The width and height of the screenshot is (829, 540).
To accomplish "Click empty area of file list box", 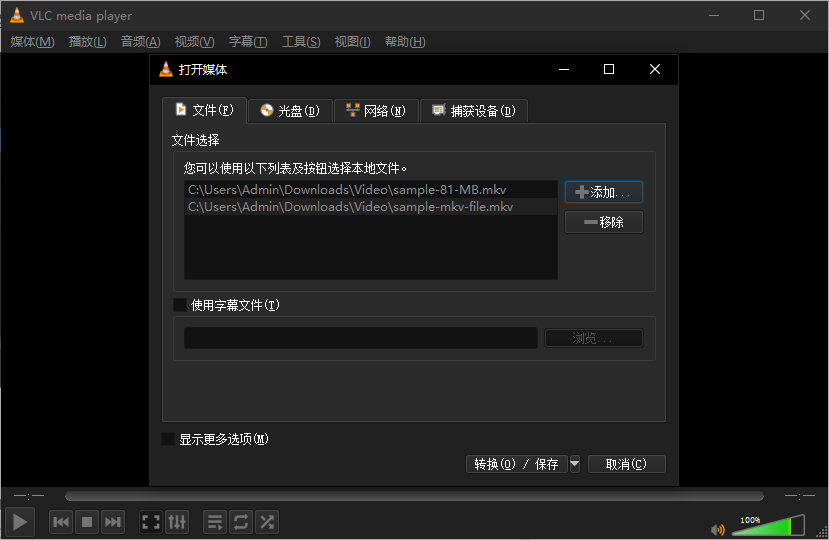I will tap(371, 247).
